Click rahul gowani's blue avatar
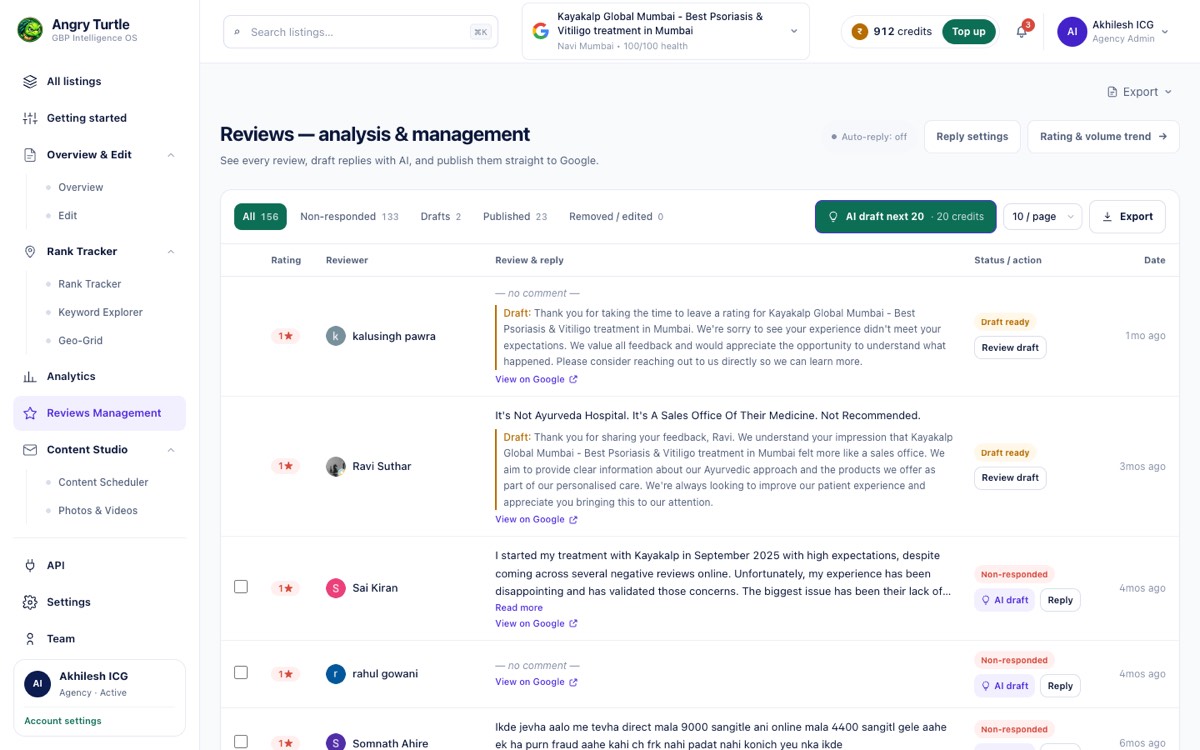This screenshot has height=750, width=1200. pyautogui.click(x=336, y=674)
